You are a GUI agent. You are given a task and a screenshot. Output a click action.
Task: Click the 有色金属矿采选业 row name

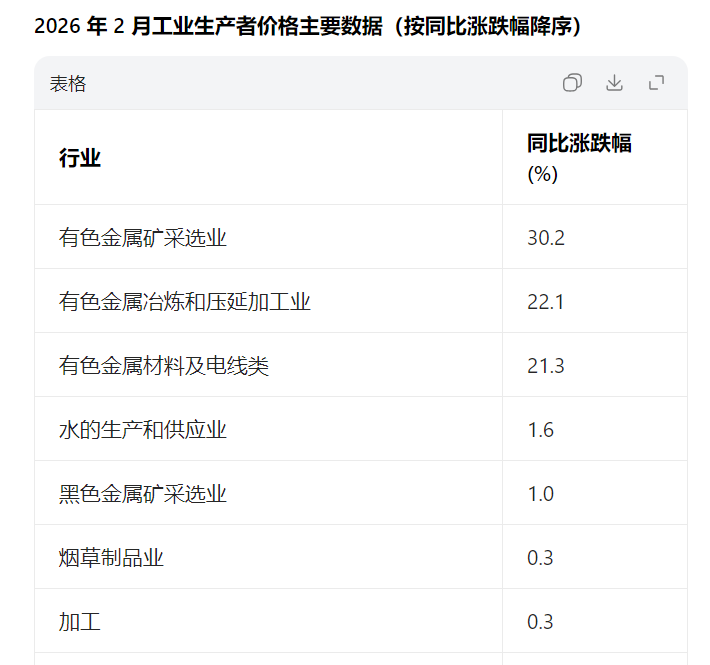tap(143, 238)
